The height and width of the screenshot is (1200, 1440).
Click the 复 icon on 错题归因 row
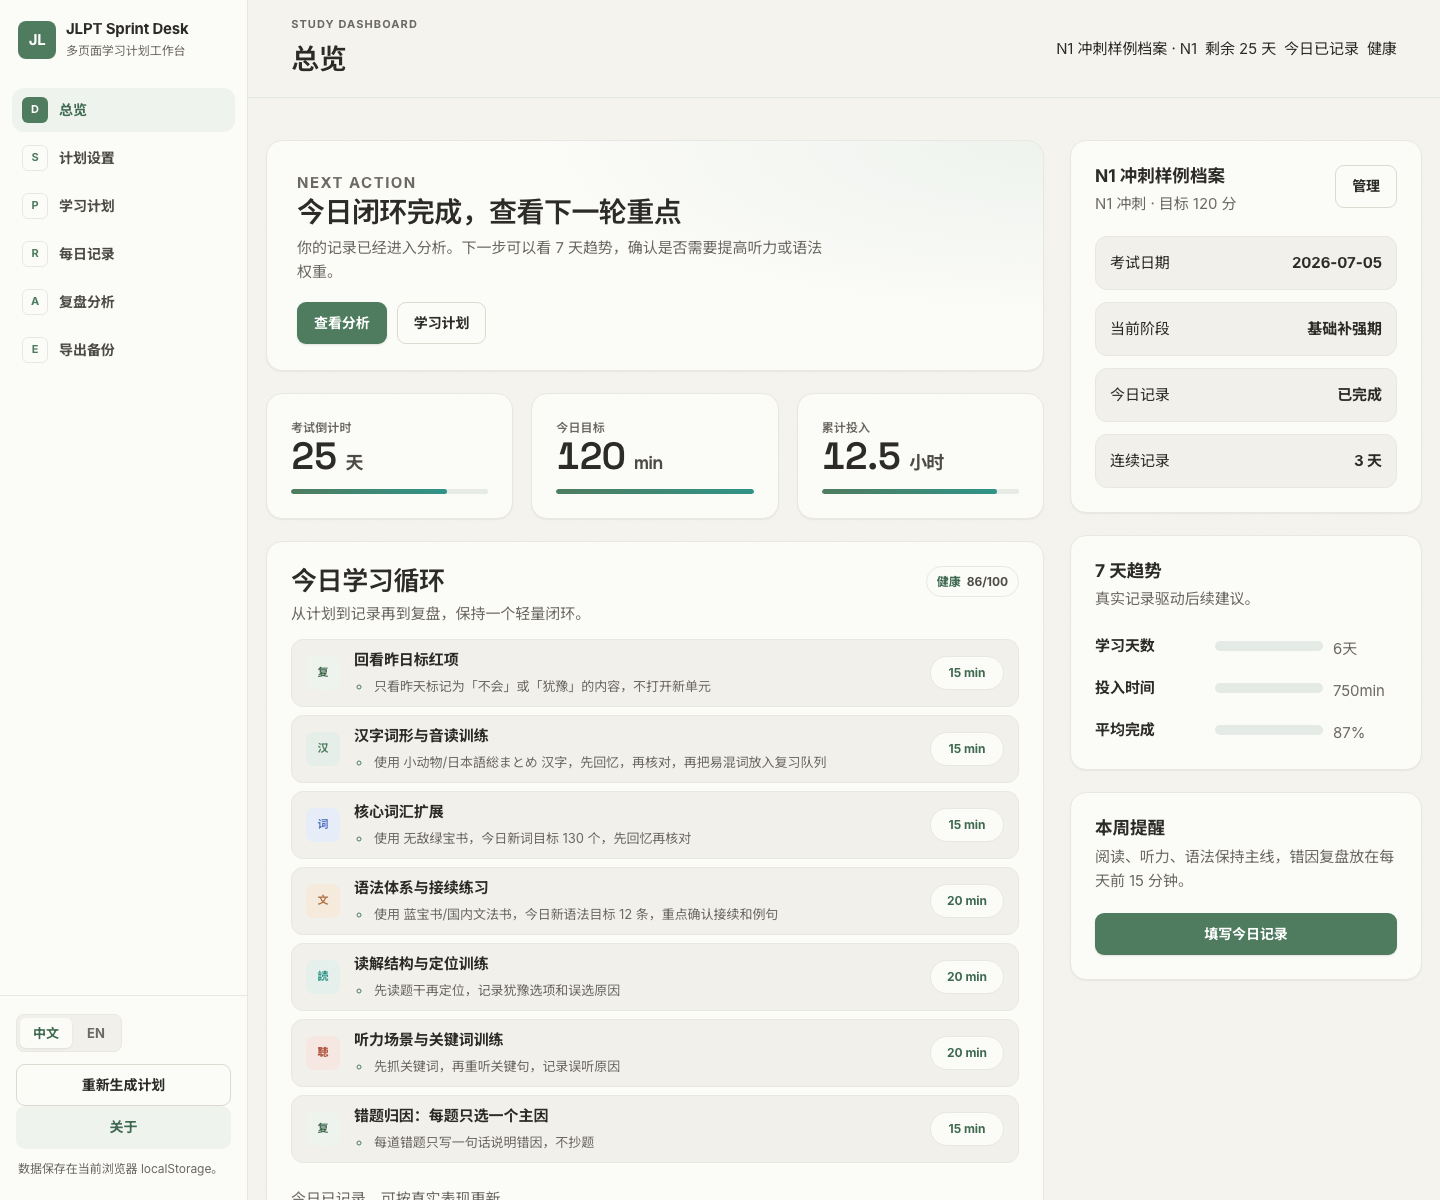coord(323,1129)
